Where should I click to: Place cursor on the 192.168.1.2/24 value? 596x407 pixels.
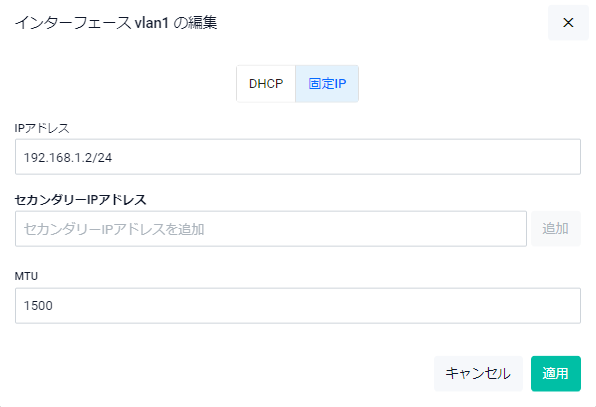(68, 157)
